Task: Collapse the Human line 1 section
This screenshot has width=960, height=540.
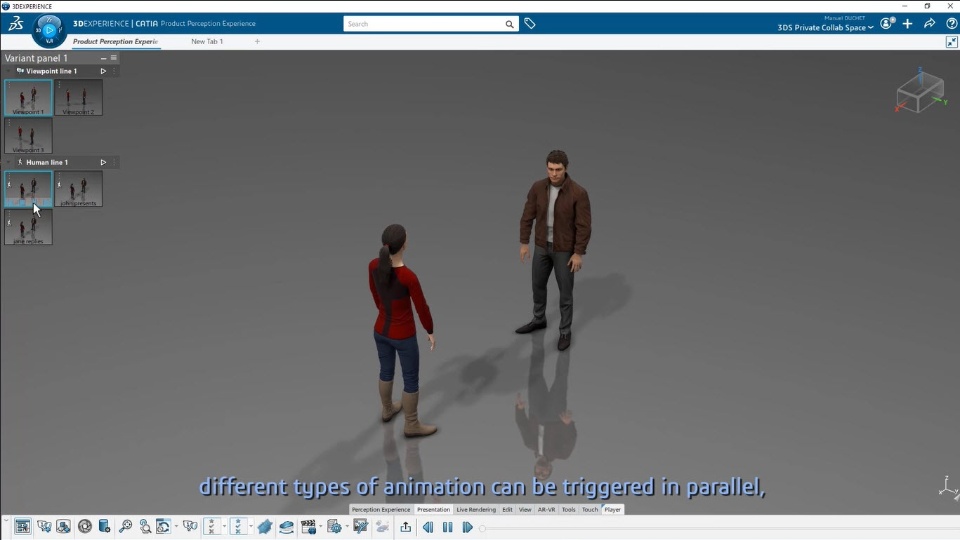Action: point(9,162)
